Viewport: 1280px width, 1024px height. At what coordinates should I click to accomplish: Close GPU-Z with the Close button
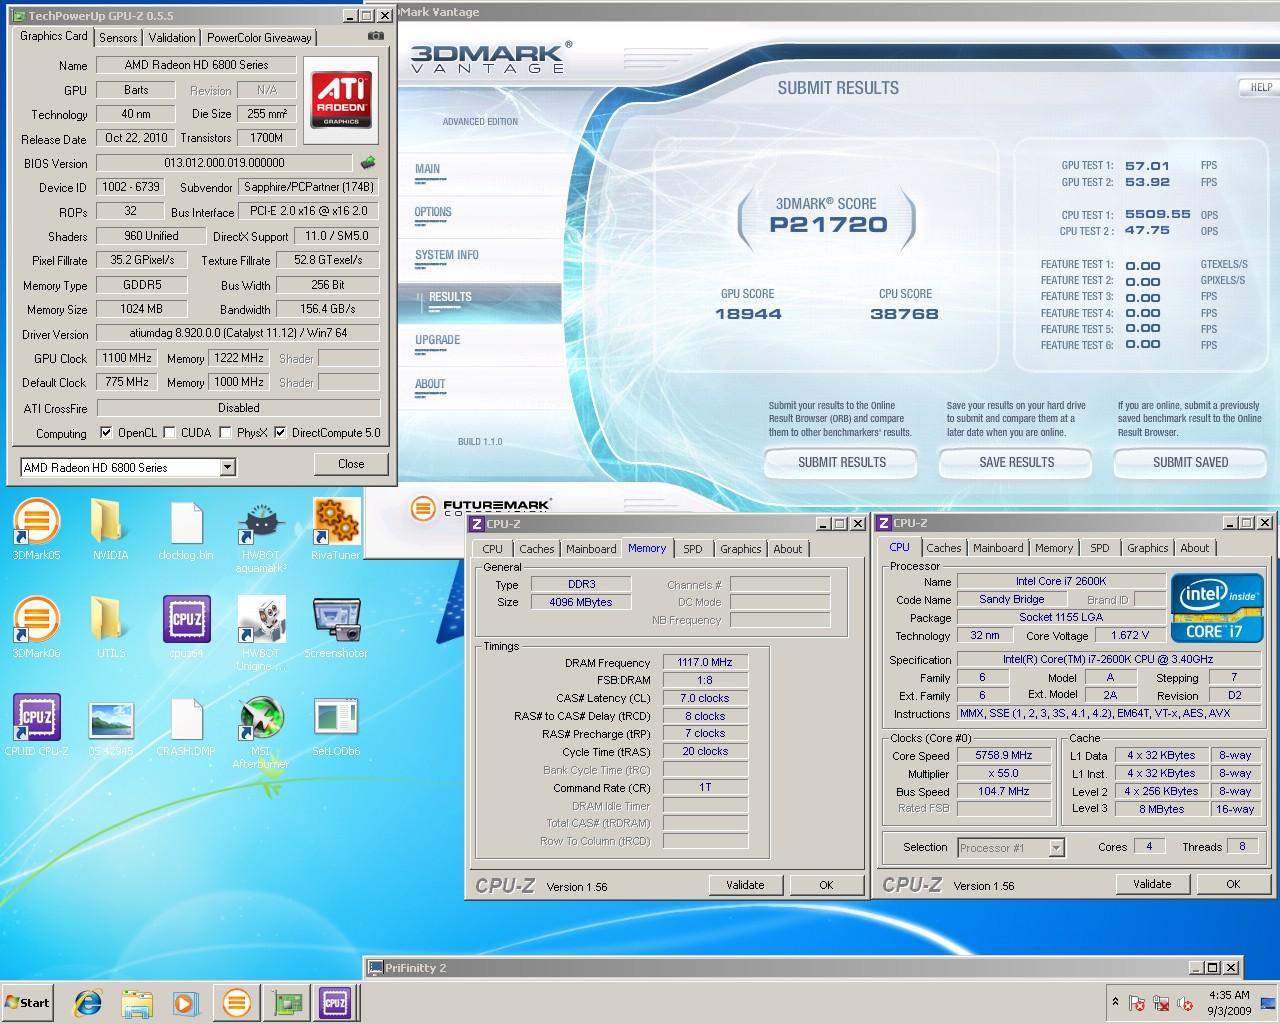[x=351, y=463]
